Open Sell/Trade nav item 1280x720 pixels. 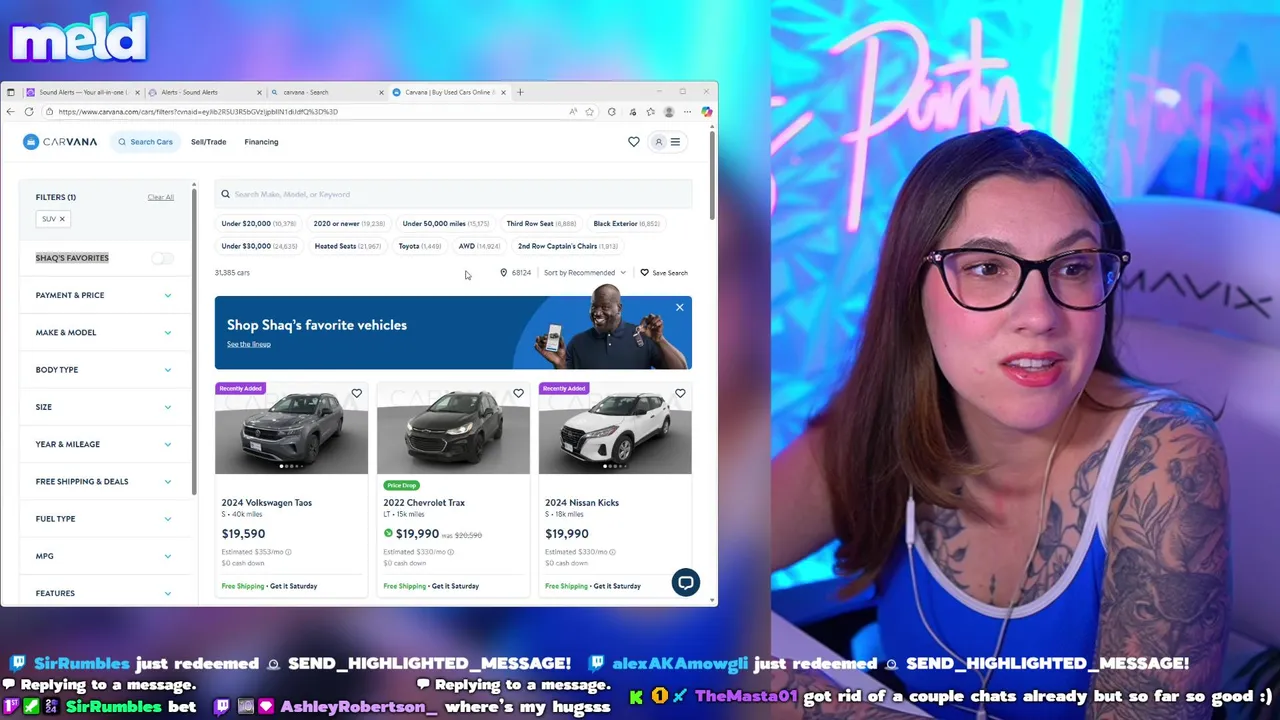tap(208, 142)
